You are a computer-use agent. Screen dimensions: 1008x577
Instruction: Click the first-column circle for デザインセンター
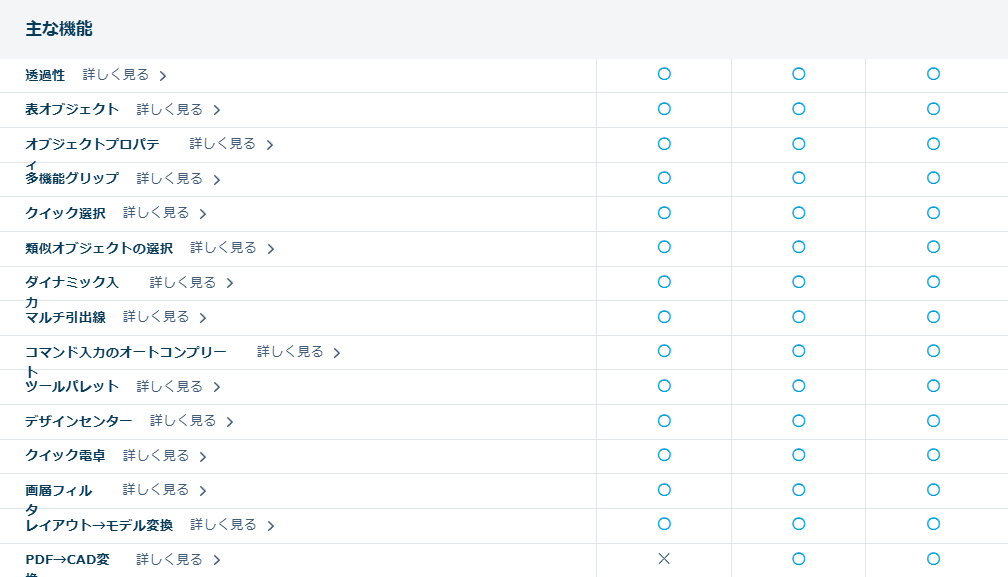pos(664,421)
